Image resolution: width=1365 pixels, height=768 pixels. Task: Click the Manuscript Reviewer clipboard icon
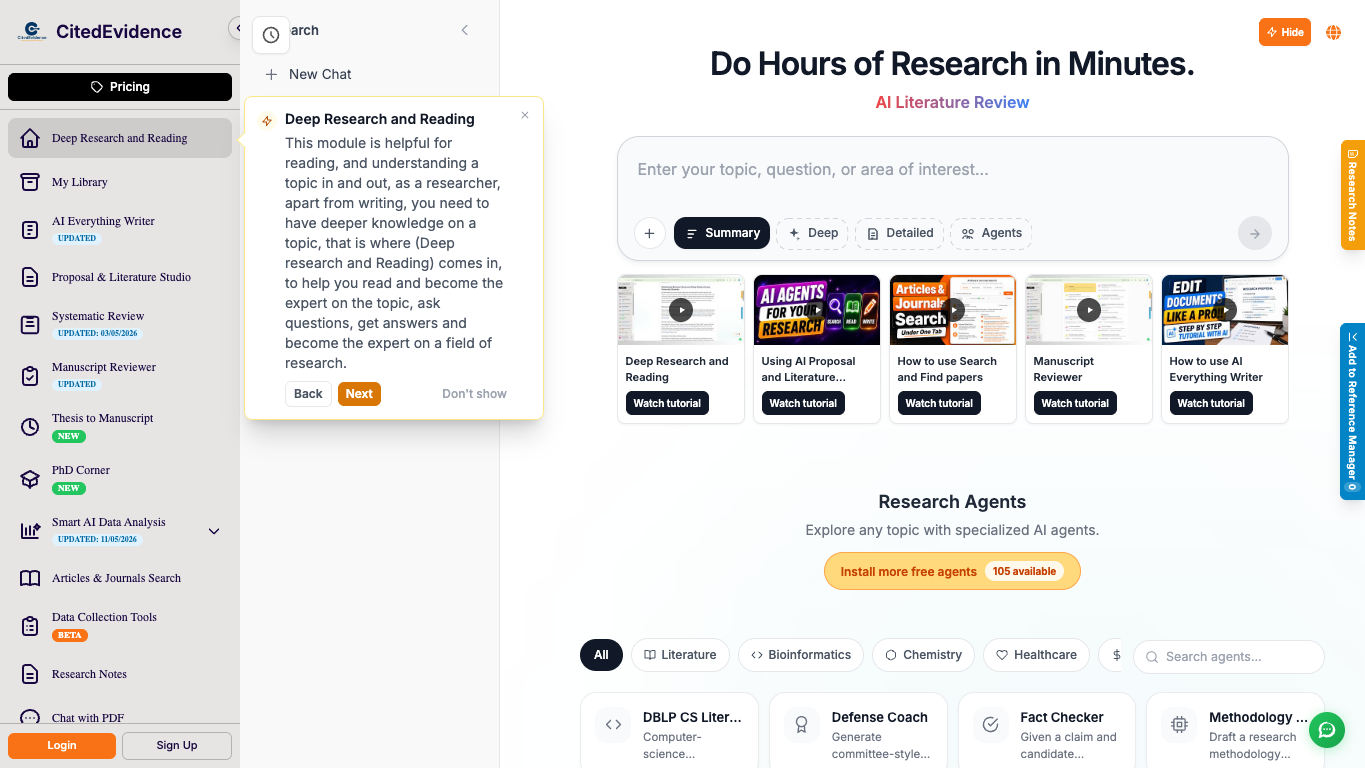(x=30, y=376)
